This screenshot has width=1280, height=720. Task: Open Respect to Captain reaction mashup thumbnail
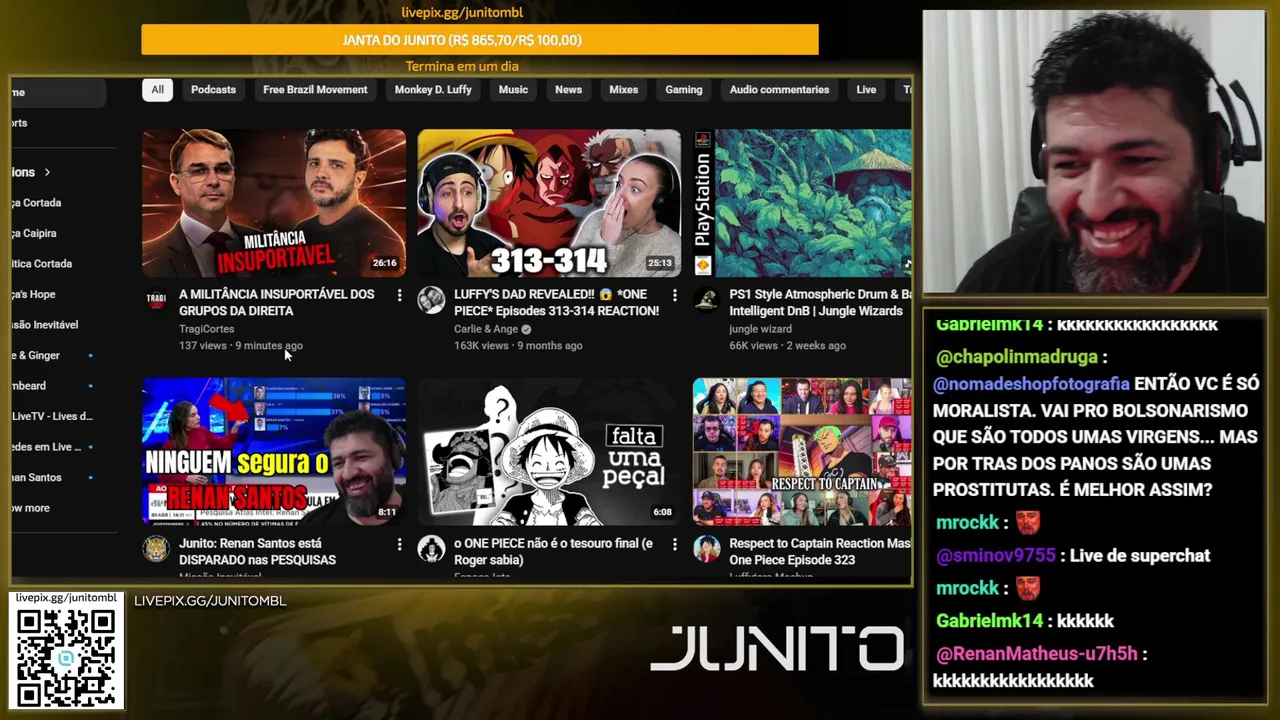point(802,452)
